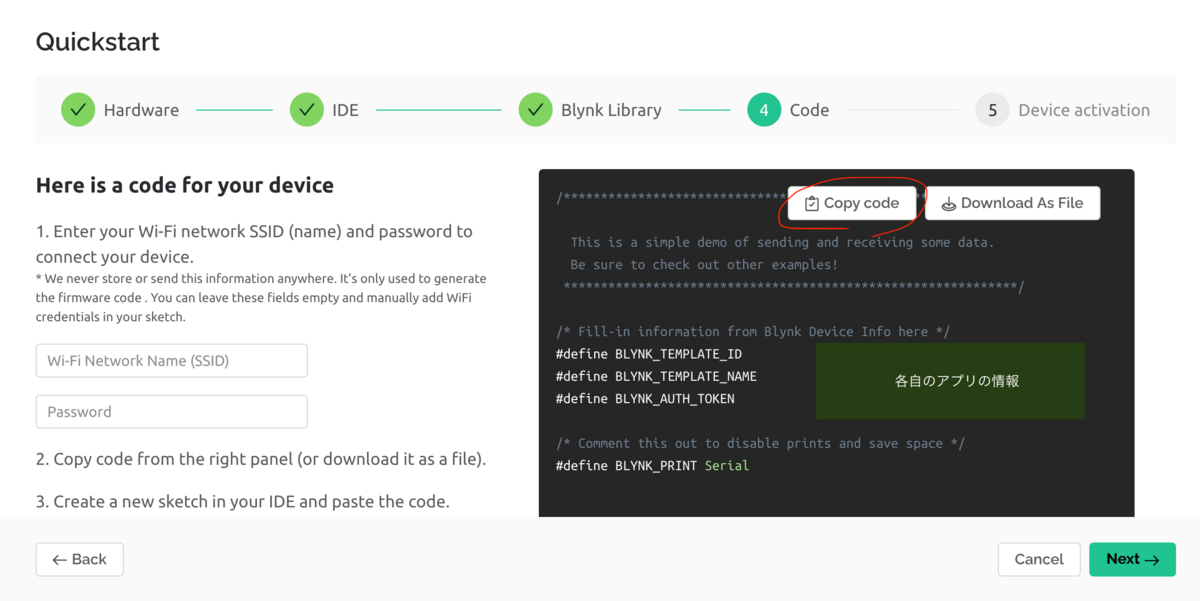Click the Quickstart heading
Screen dimensions: 1200x601
[x=98, y=42]
